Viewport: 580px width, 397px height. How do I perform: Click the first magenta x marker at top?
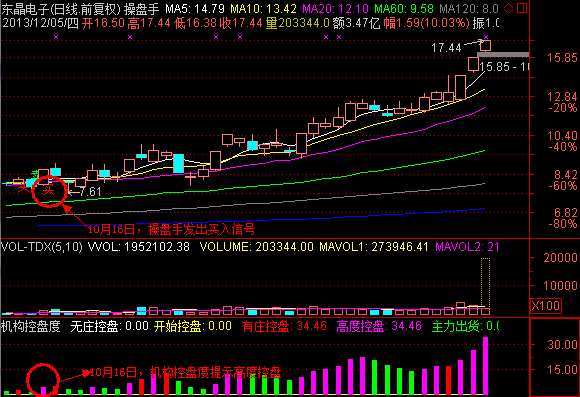click(x=56, y=37)
